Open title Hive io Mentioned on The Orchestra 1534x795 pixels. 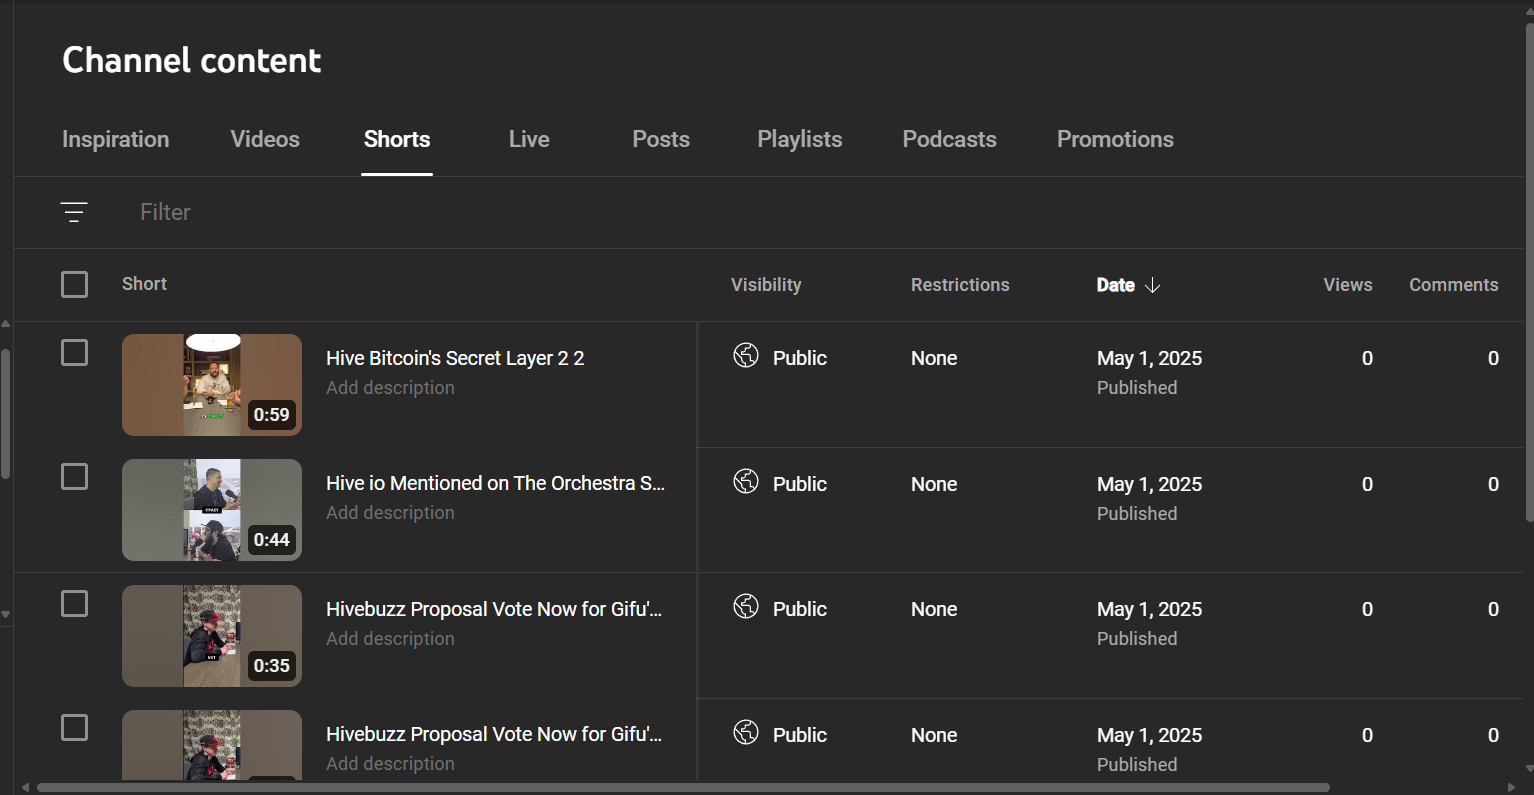495,483
